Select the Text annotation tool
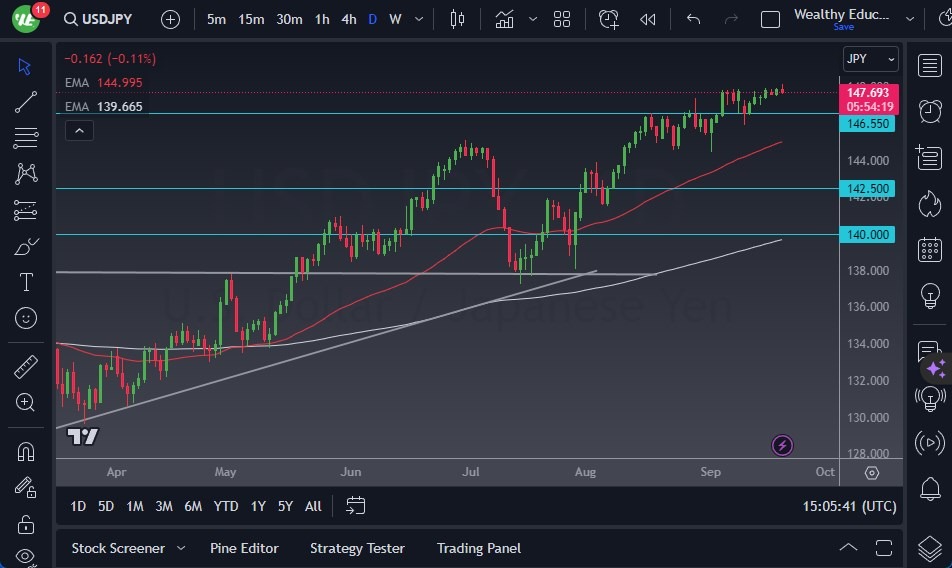The width and height of the screenshot is (952, 568). (x=26, y=282)
